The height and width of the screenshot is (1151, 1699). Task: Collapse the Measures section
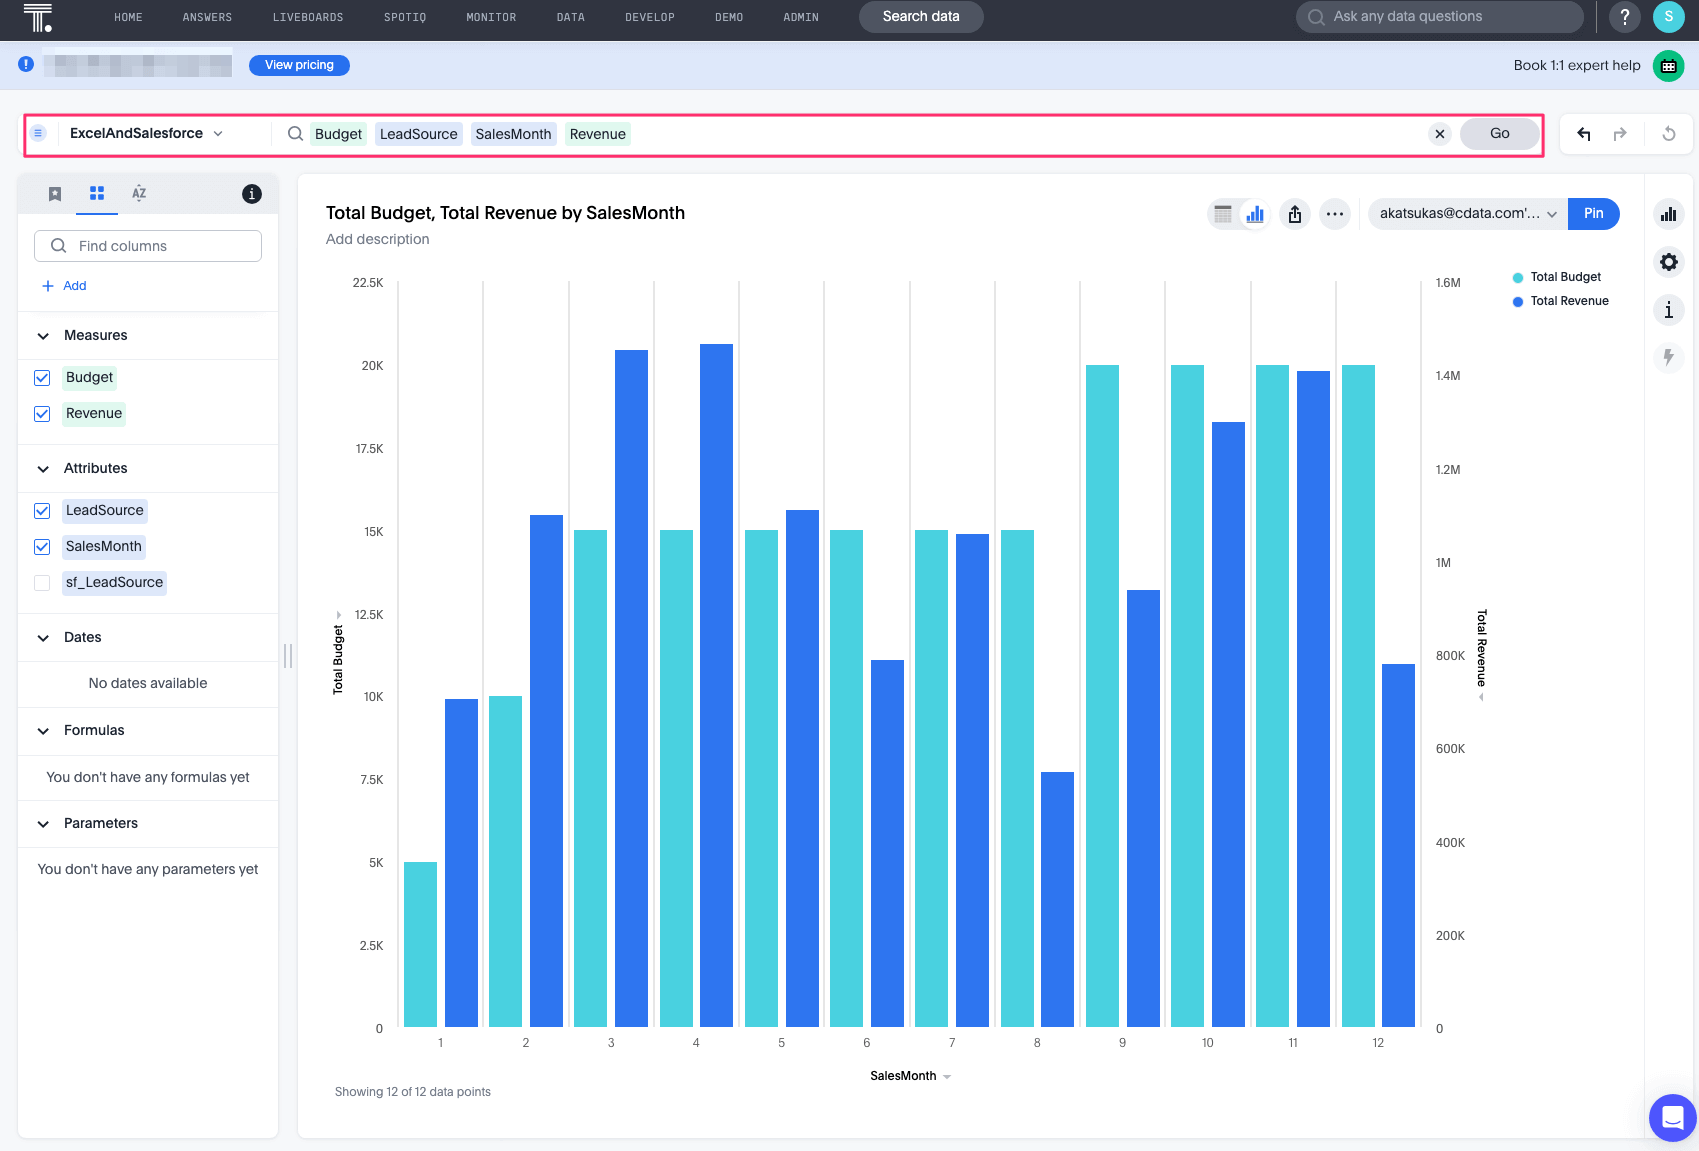[x=43, y=336]
